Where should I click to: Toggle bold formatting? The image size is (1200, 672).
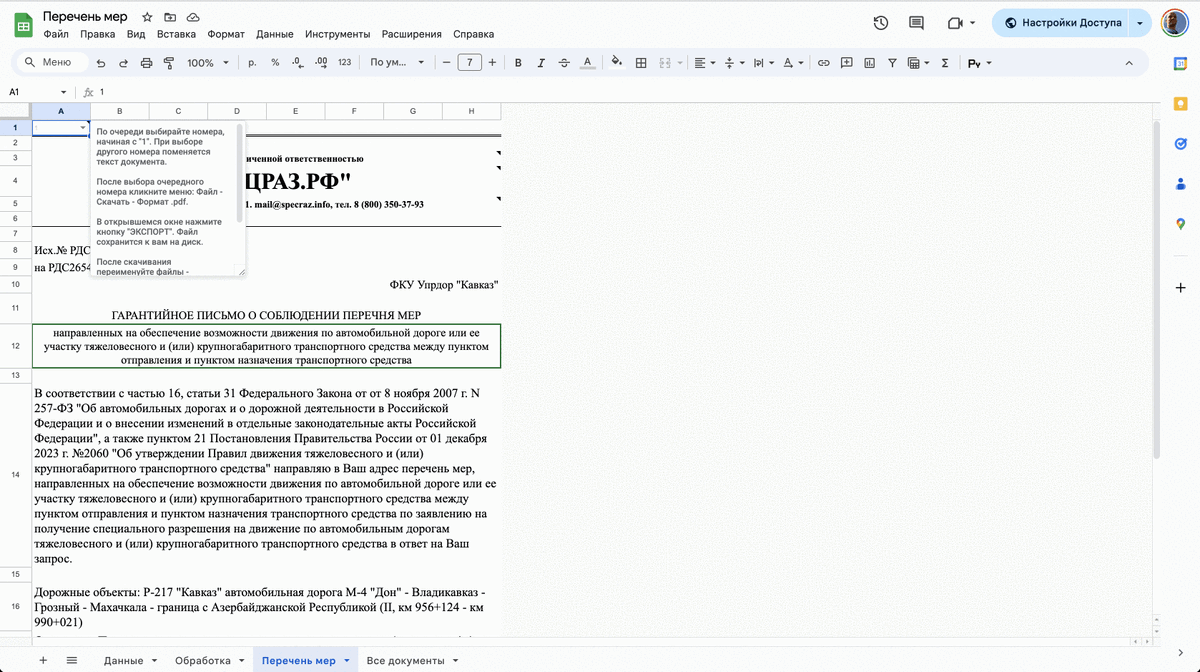pos(518,63)
